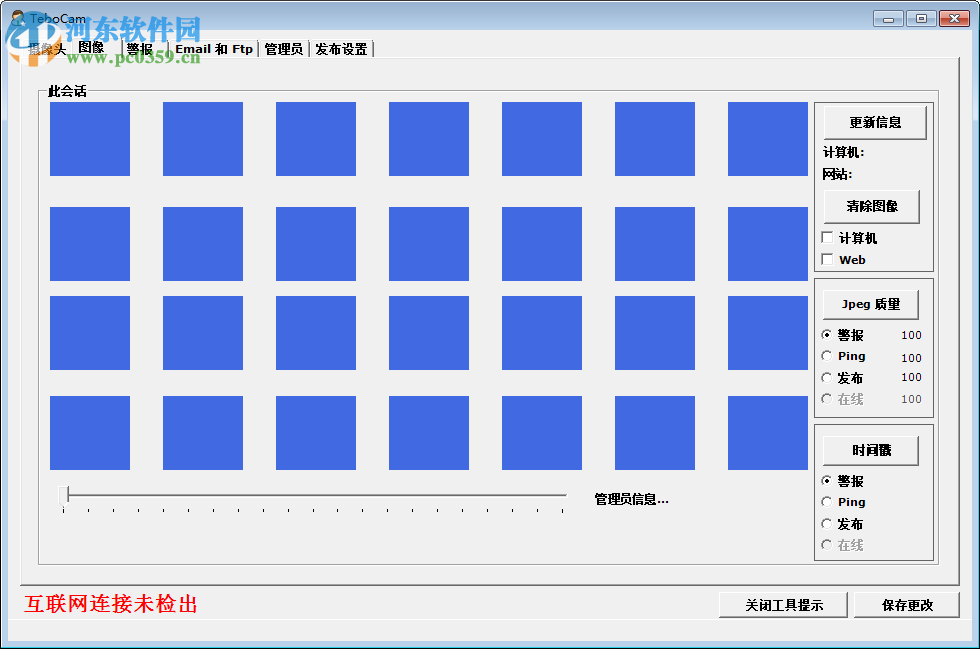Select the Ping radio in Jpeg quality section
This screenshot has width=980, height=649.
coord(828,356)
